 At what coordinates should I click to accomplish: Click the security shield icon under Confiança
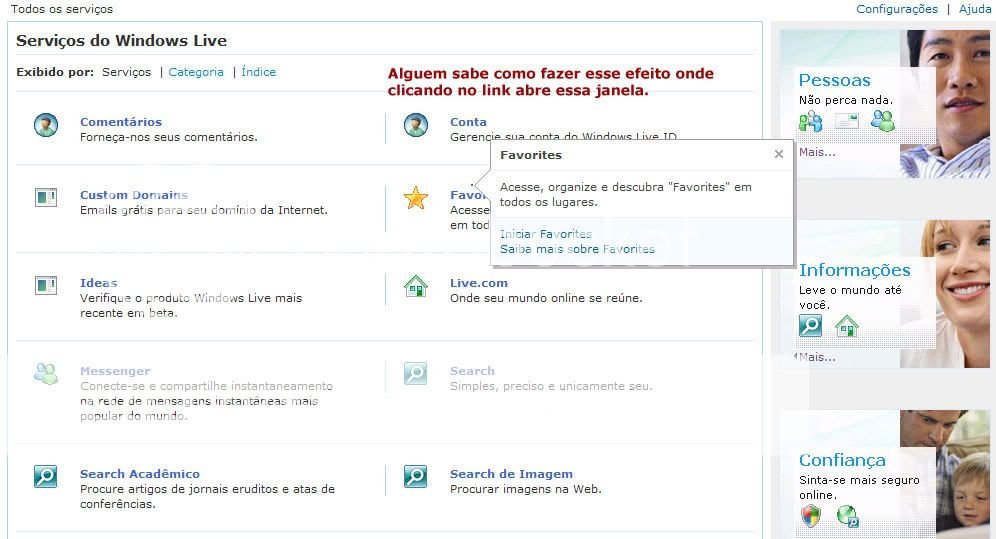click(x=811, y=516)
